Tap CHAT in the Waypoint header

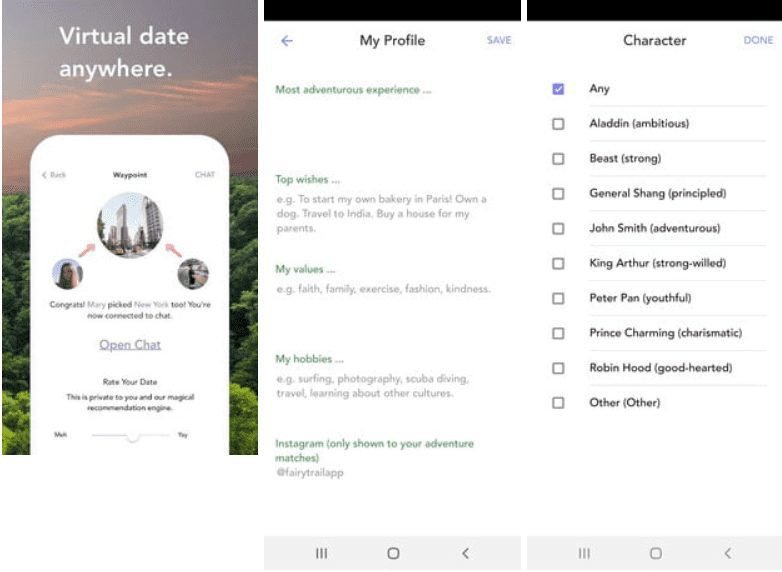click(x=204, y=175)
